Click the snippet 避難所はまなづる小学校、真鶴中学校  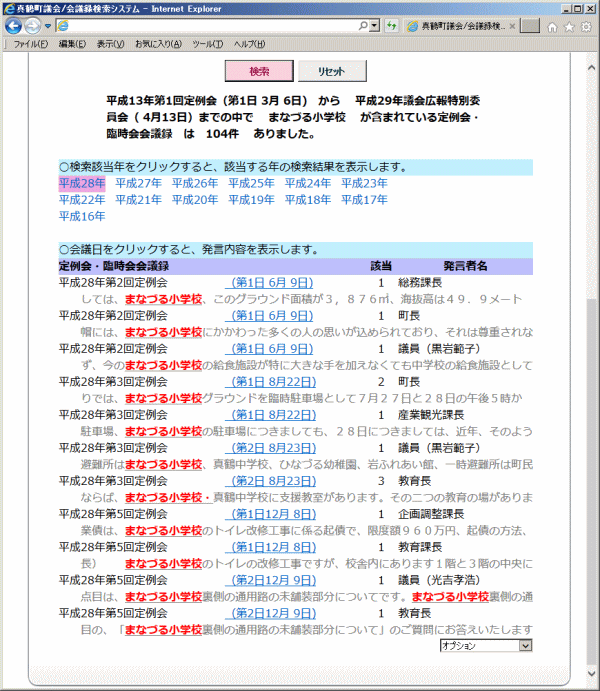pyautogui.click(x=307, y=464)
